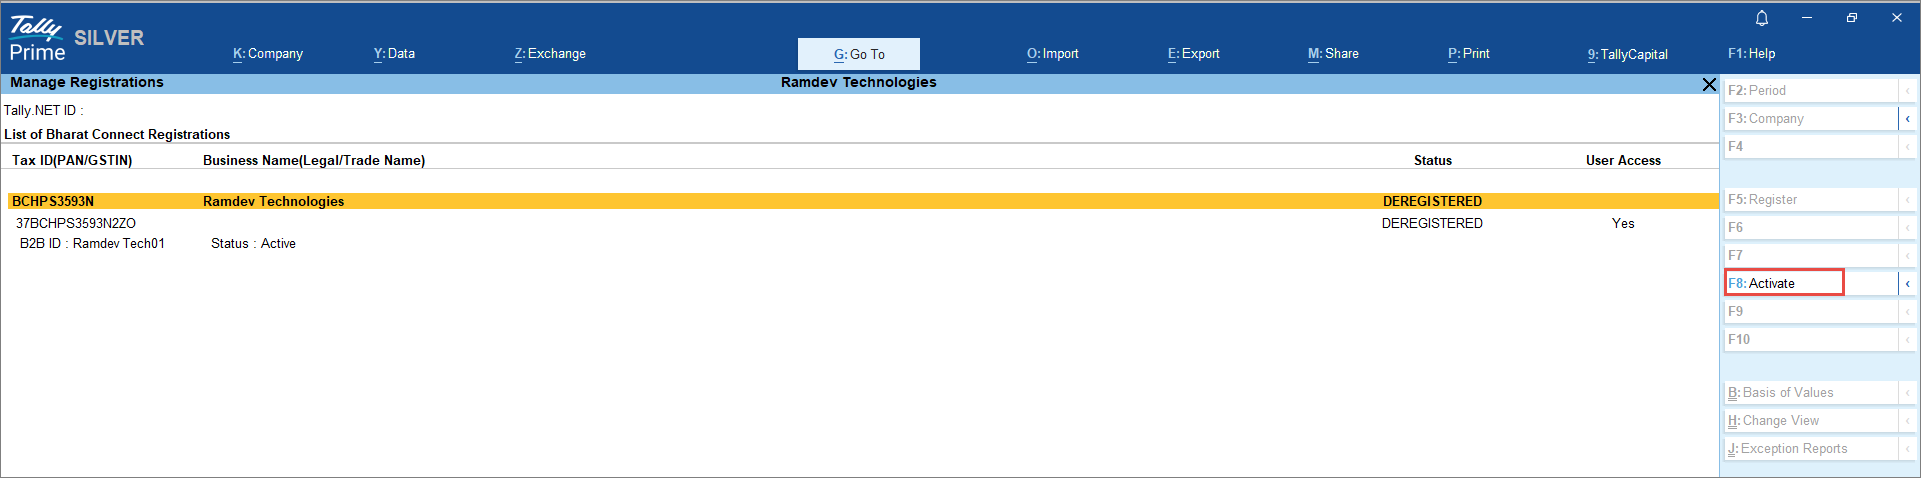Screen dimensions: 1921x478
Task: Expand the F3: Company side arrow
Action: coord(1907,119)
